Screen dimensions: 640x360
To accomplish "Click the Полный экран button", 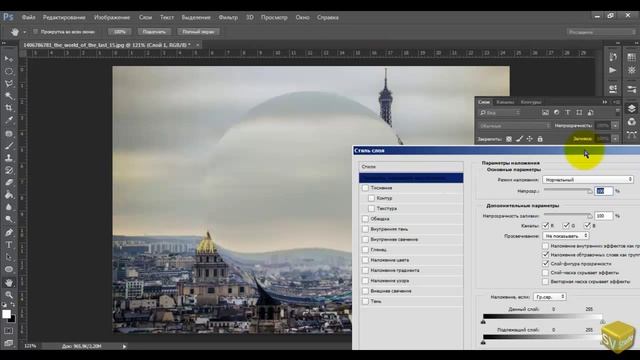I will [x=198, y=31].
